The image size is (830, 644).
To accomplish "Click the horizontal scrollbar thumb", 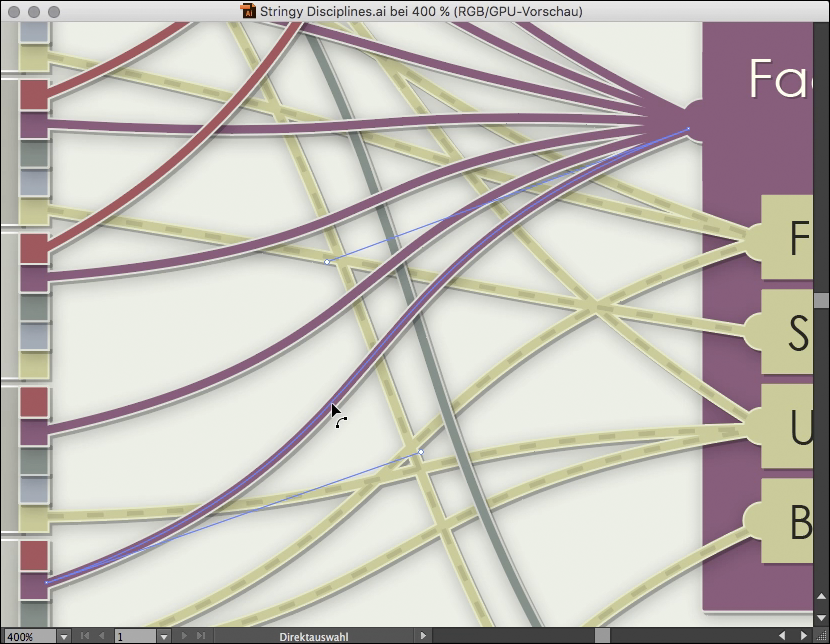I will tap(602, 636).
